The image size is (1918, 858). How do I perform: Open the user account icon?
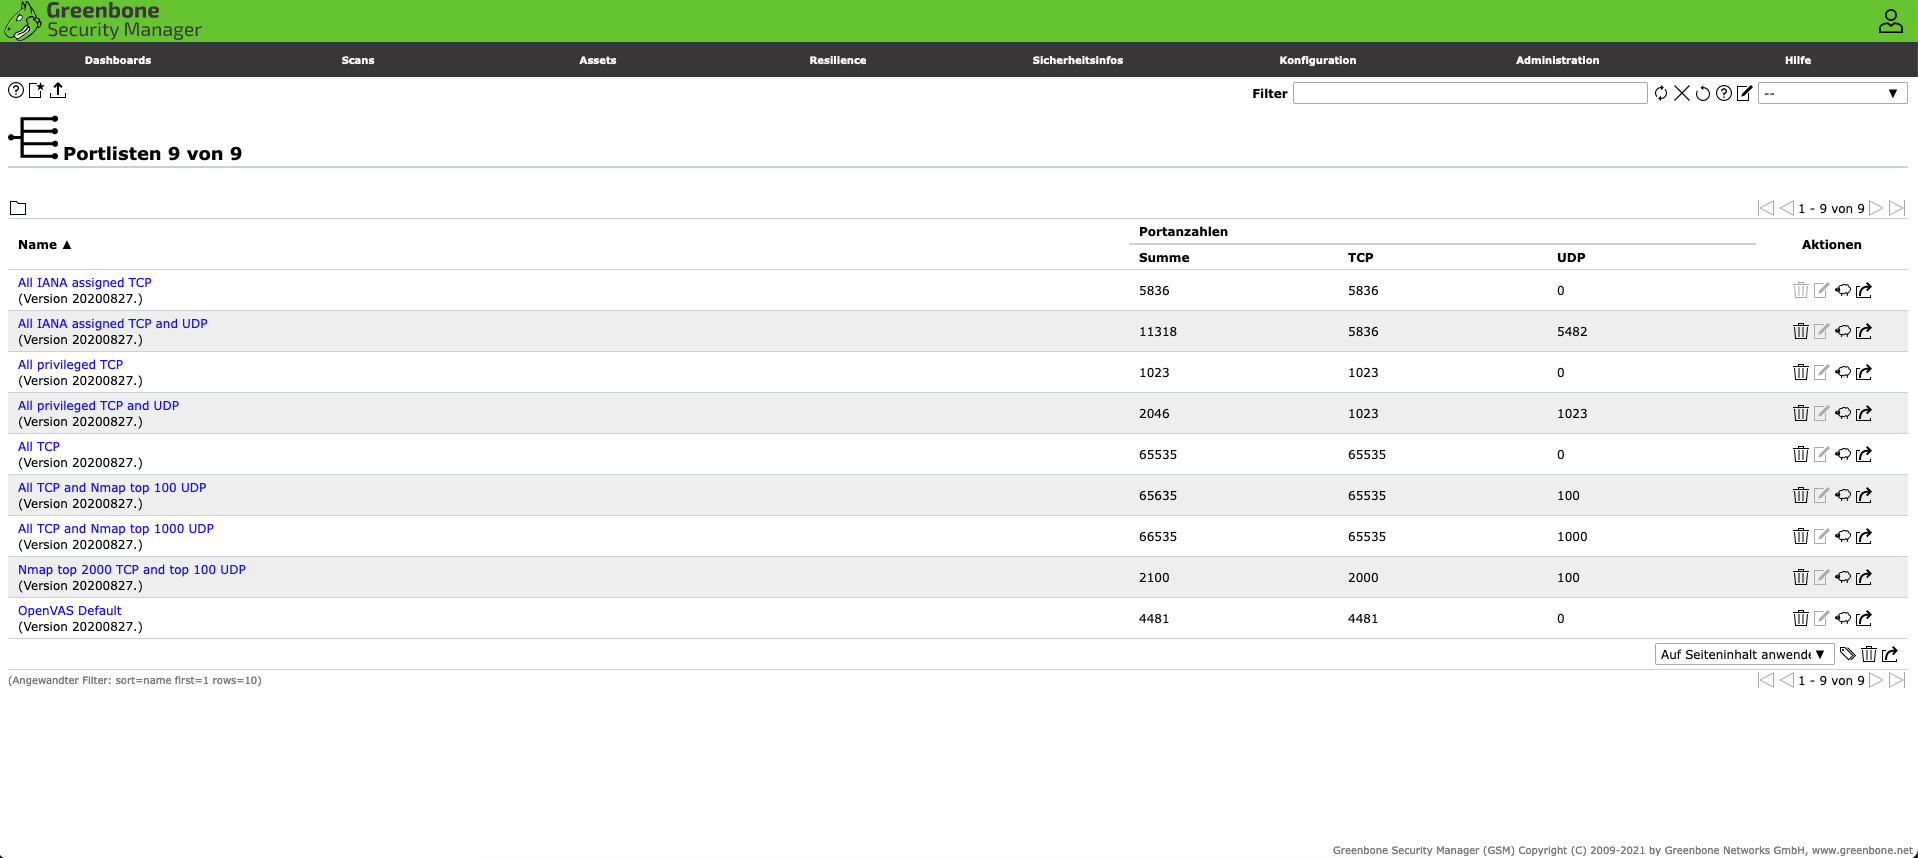click(1890, 21)
